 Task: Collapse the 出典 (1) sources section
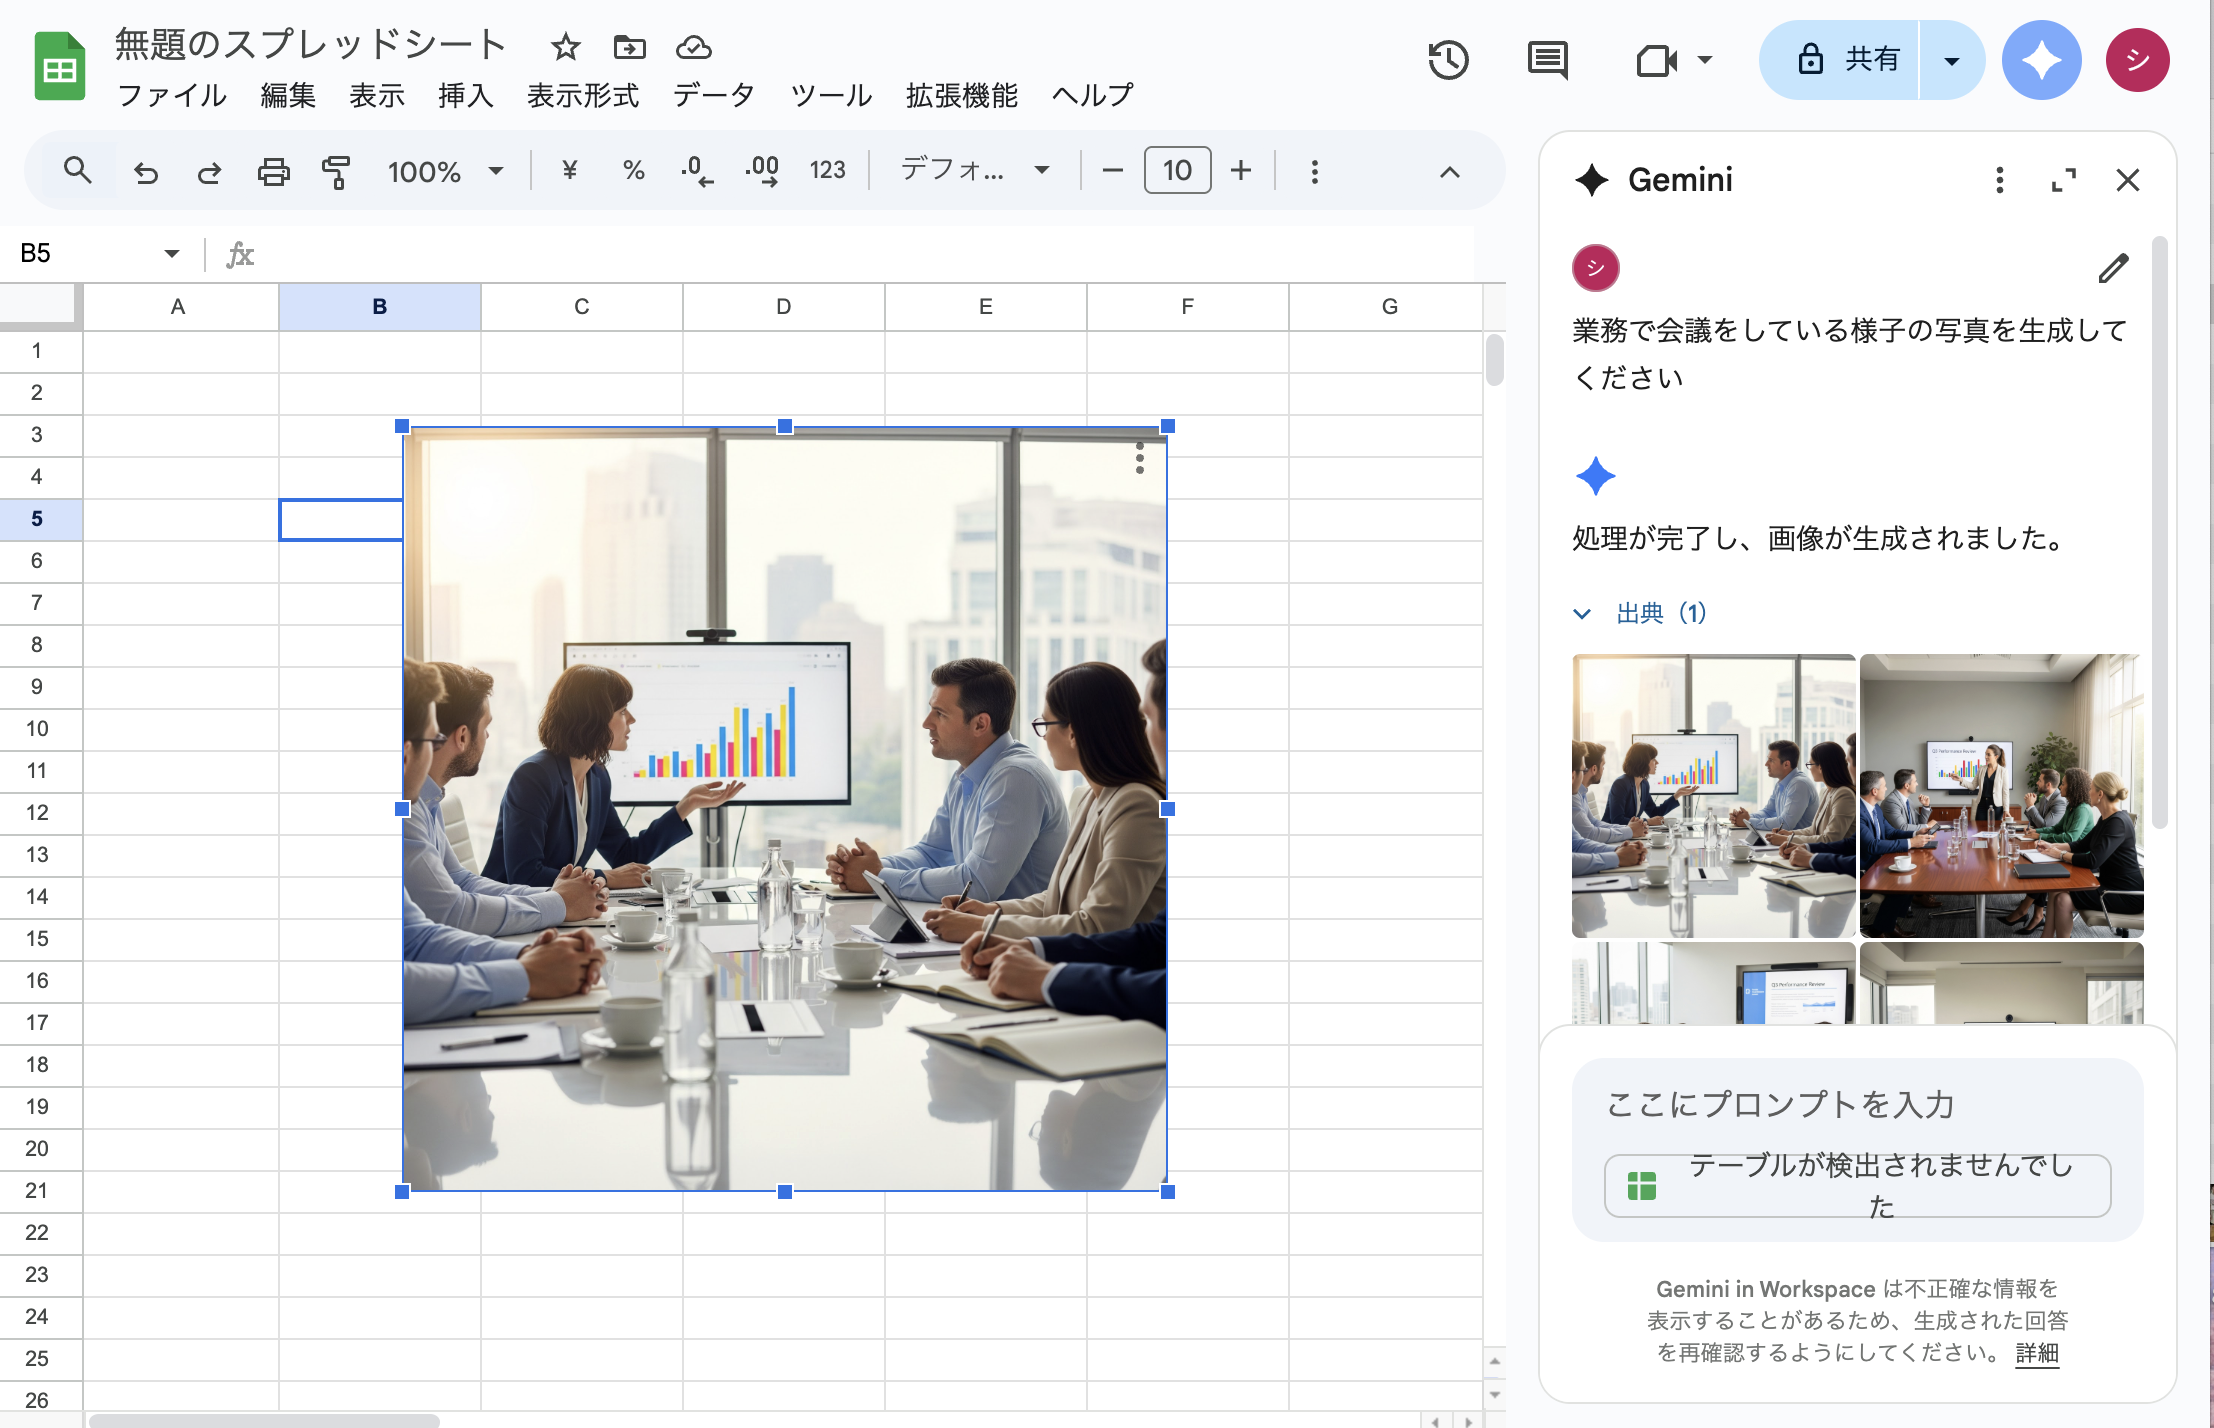pyautogui.click(x=1640, y=613)
